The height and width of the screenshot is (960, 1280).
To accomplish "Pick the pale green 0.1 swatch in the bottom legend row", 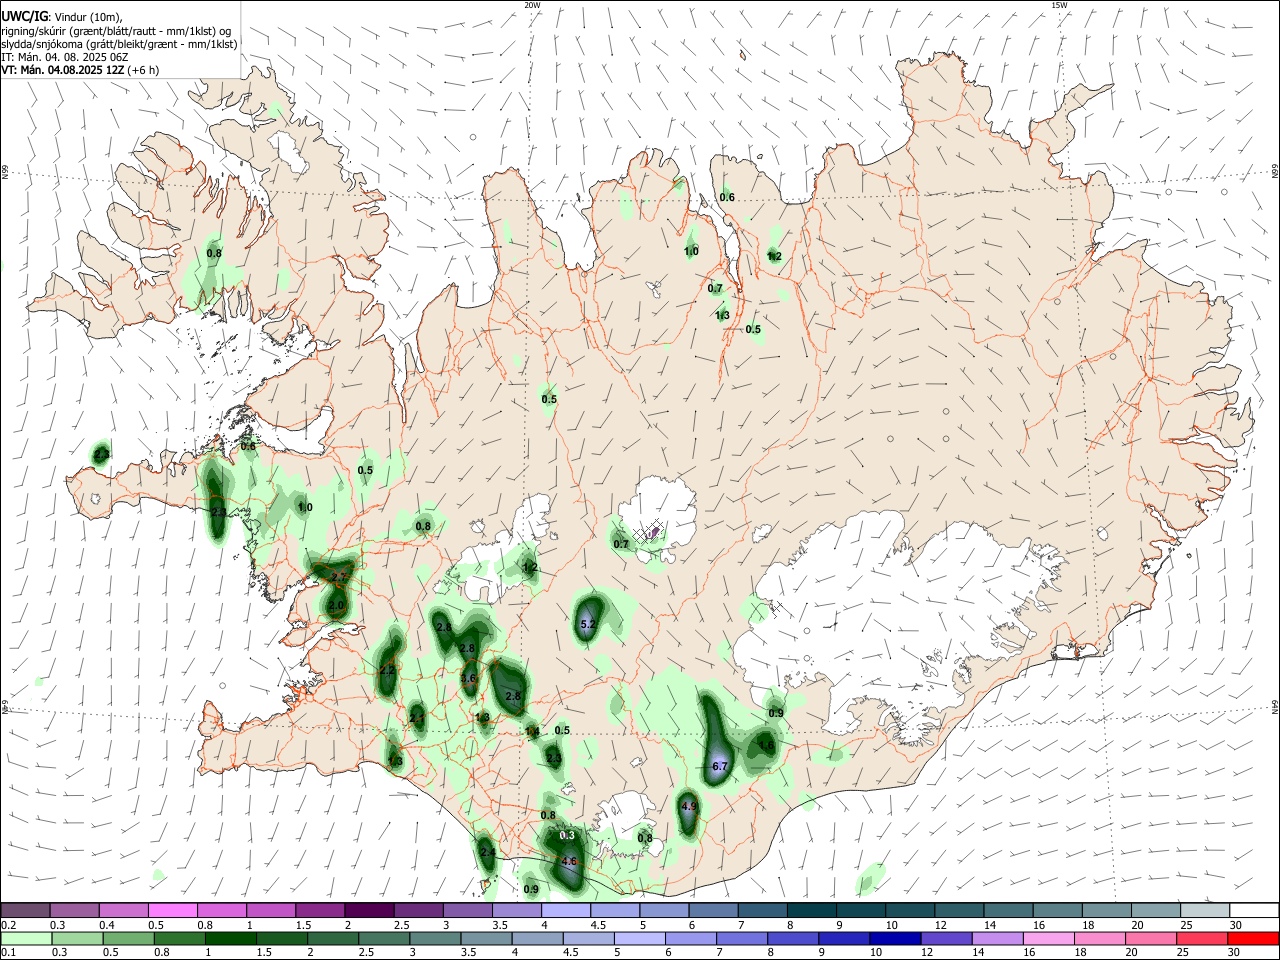I will (26, 939).
